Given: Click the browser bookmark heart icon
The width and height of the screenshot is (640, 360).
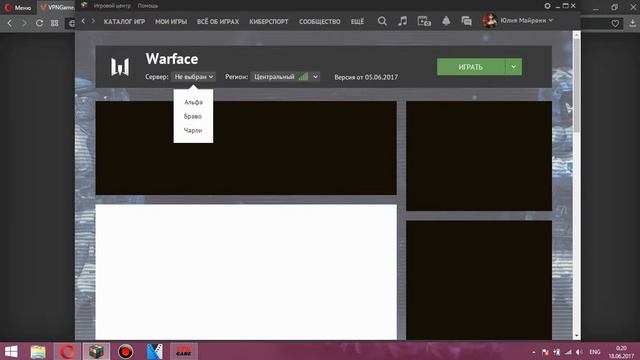Looking at the screenshot, I should pyautogui.click(x=615, y=24).
